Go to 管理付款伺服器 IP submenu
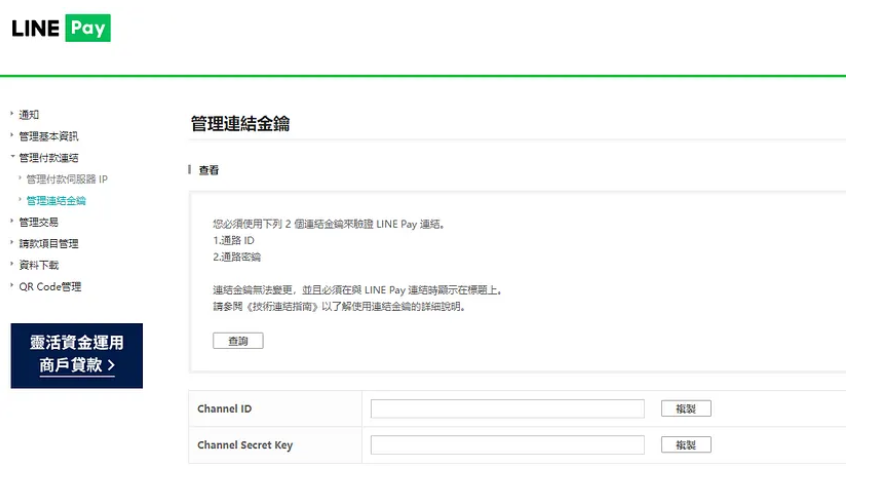Viewport: 883px width, 487px height. (67, 179)
